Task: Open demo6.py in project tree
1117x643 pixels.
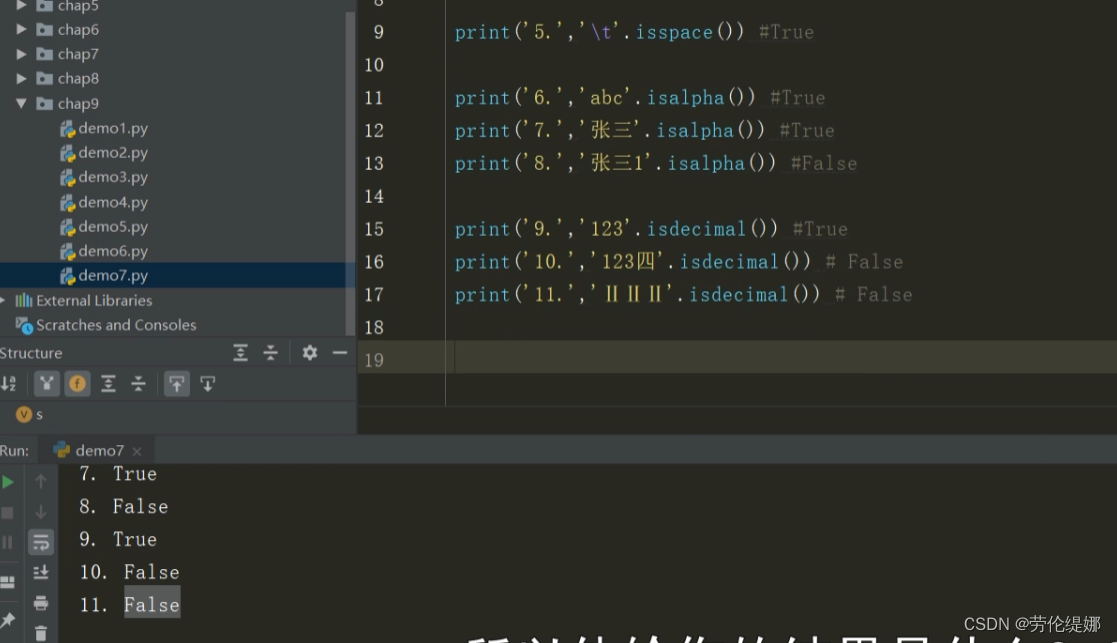Action: 113,251
